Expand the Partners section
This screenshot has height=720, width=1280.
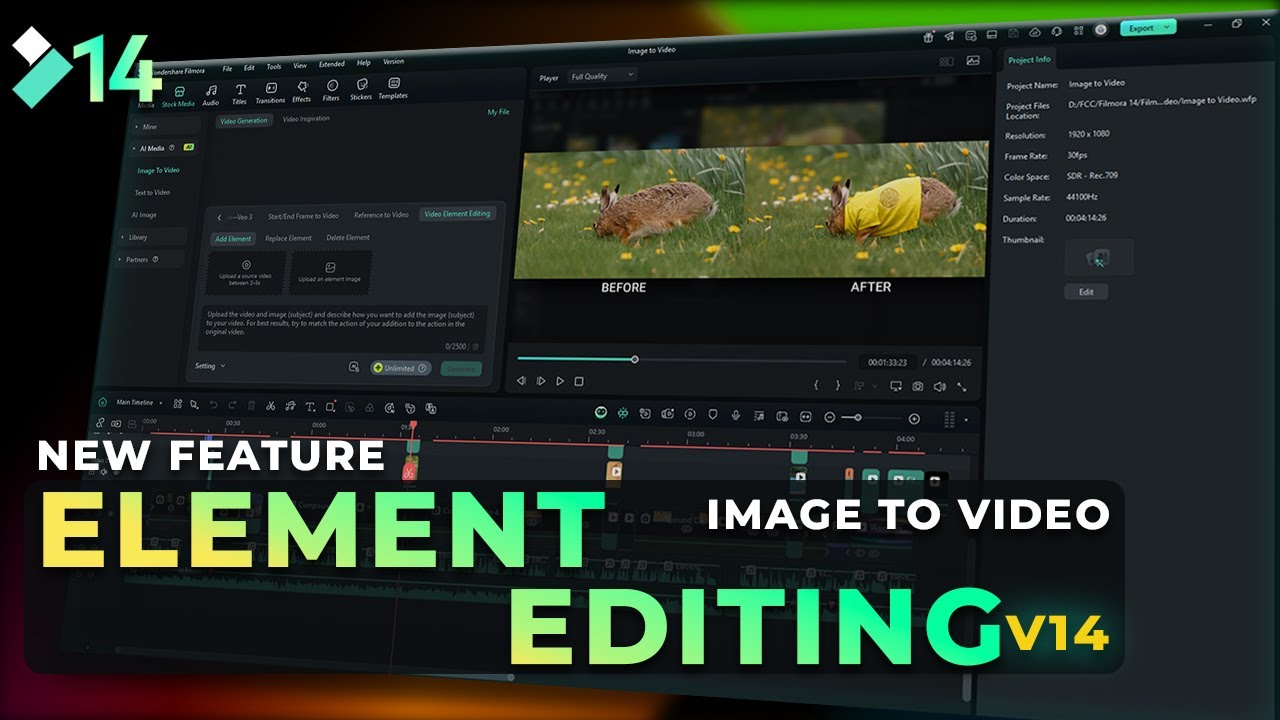pos(150,259)
